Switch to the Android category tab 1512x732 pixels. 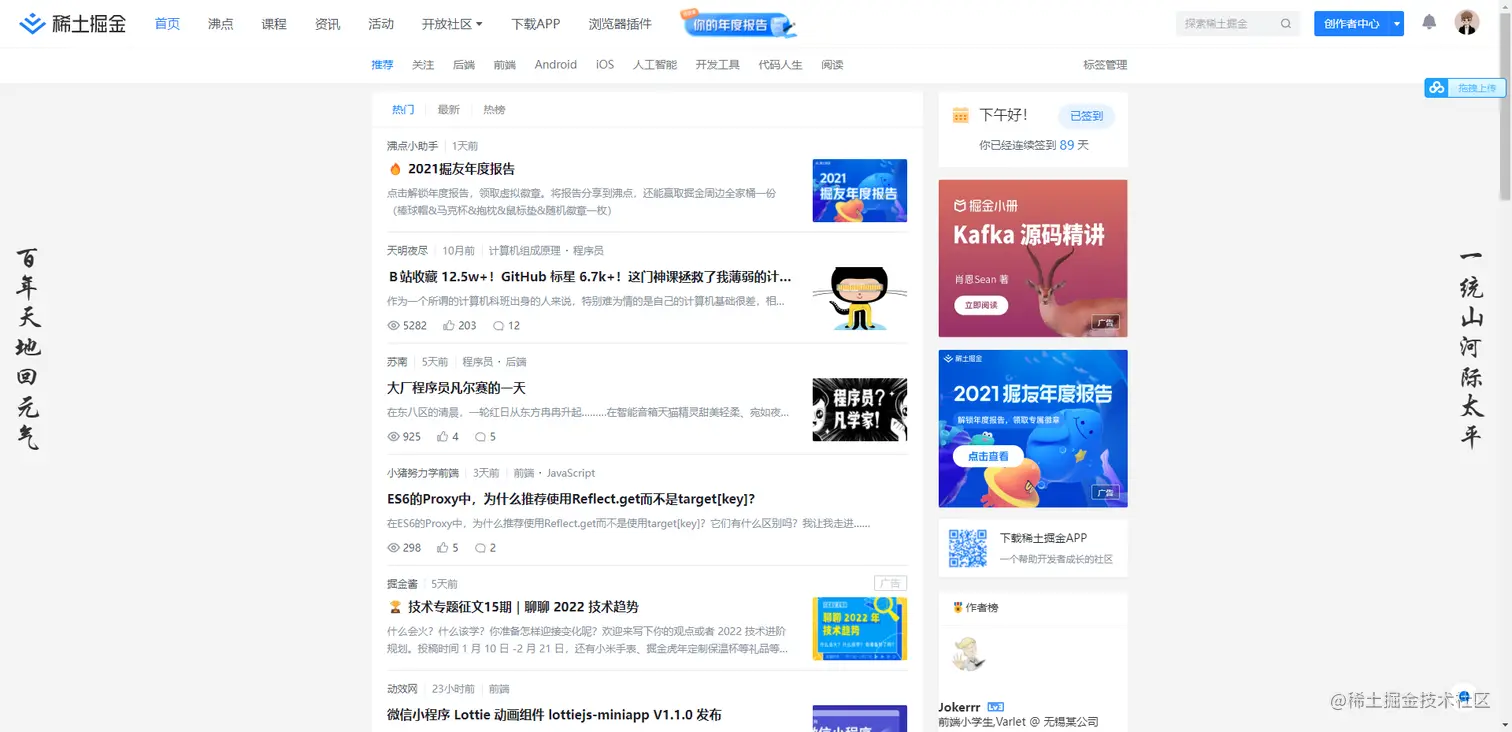click(556, 65)
